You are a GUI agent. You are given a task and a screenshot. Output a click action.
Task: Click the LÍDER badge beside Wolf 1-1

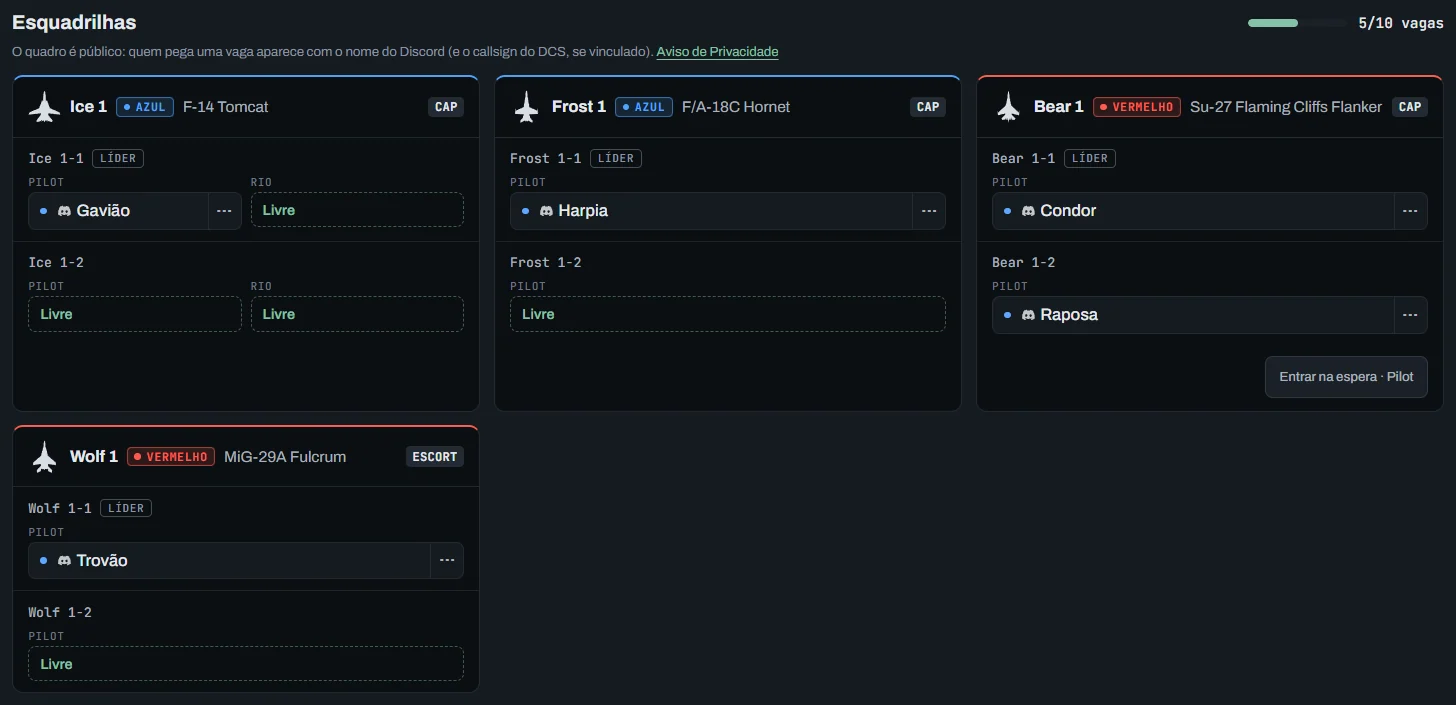coord(126,508)
